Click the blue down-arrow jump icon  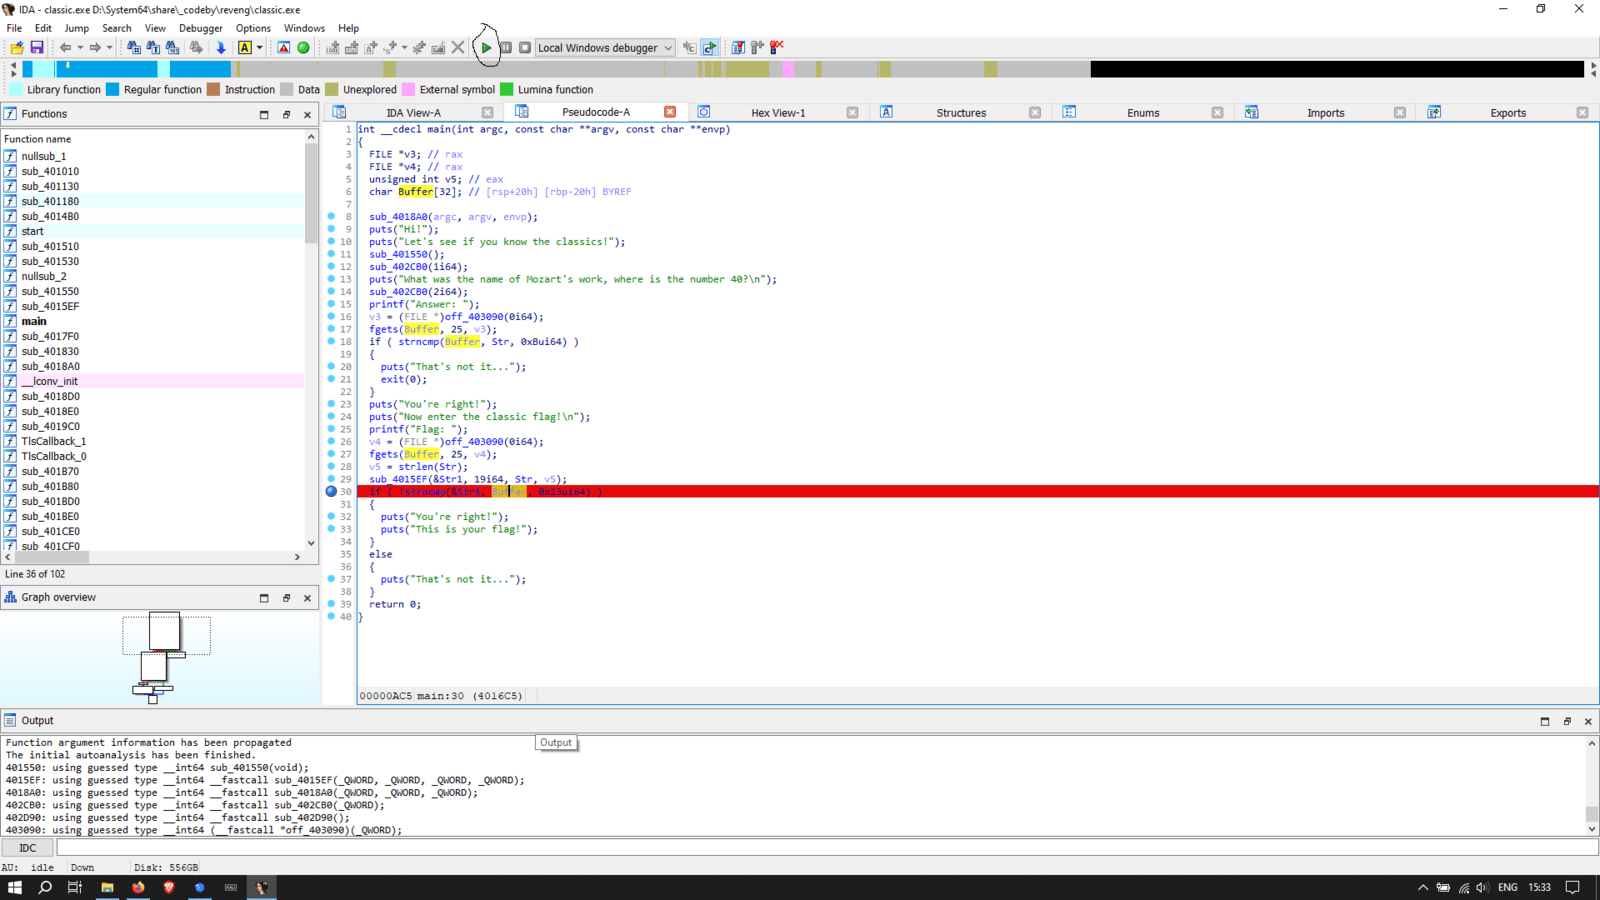(221, 48)
